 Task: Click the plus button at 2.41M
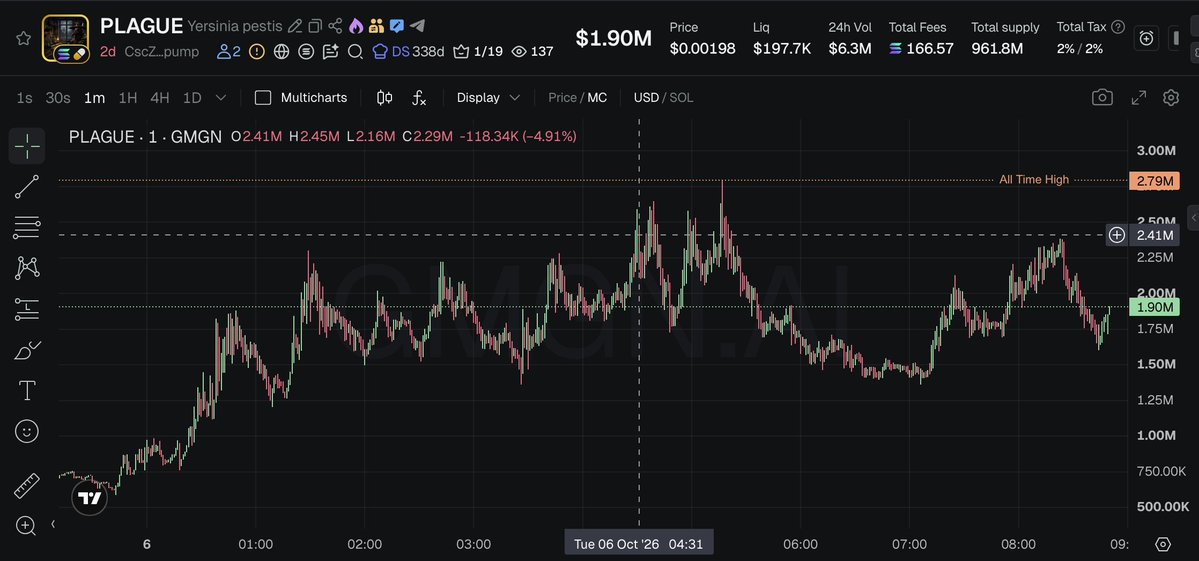[1116, 235]
